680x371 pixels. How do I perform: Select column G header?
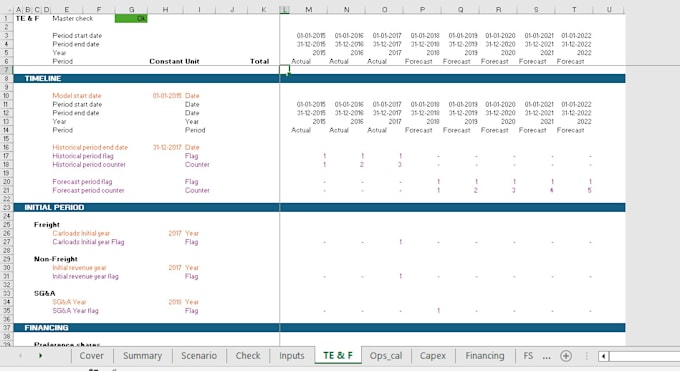131,10
